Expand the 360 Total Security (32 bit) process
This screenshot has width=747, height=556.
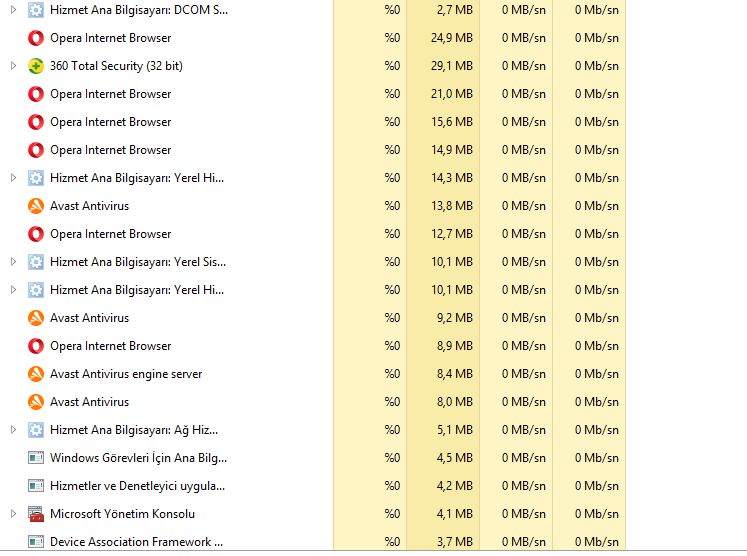click(13, 66)
